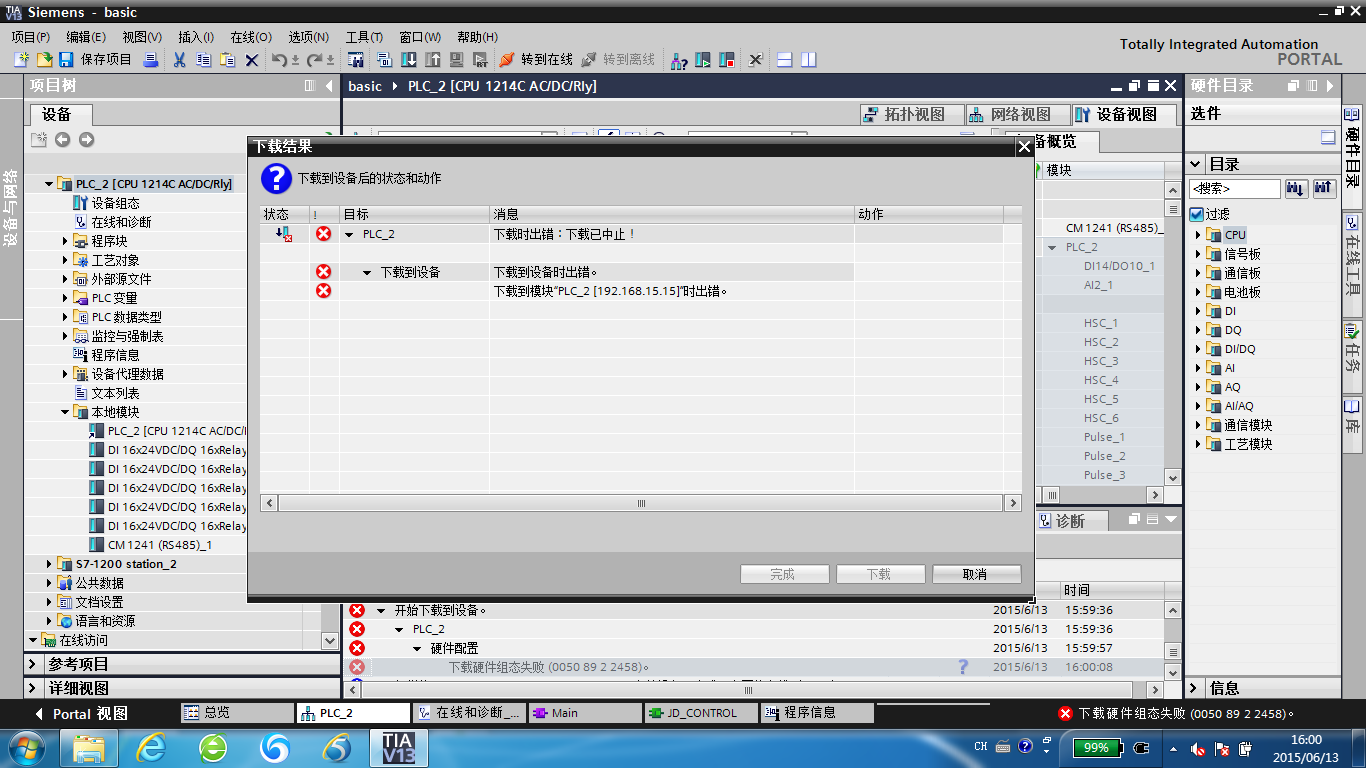Click the new project toolbar icon
Image resolution: width=1366 pixels, height=768 pixels.
[21, 60]
